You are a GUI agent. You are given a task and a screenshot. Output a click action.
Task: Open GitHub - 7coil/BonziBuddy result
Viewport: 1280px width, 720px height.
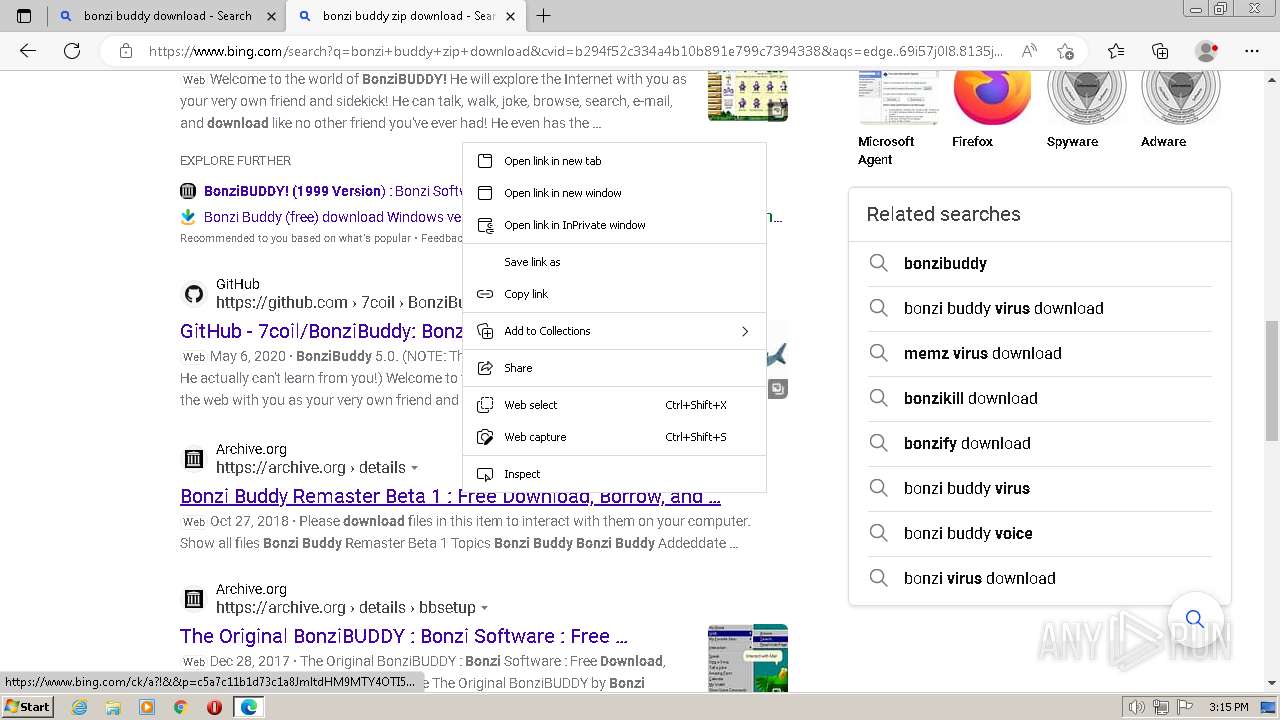click(x=321, y=331)
